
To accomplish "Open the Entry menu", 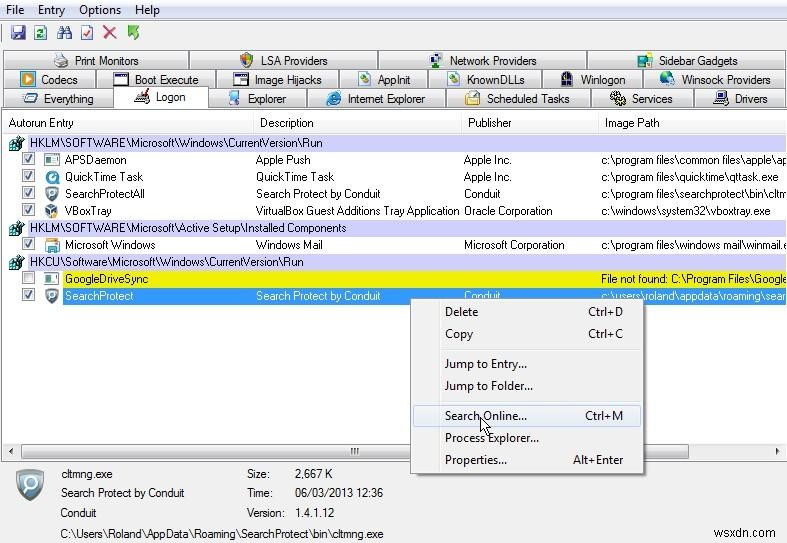I will point(51,10).
